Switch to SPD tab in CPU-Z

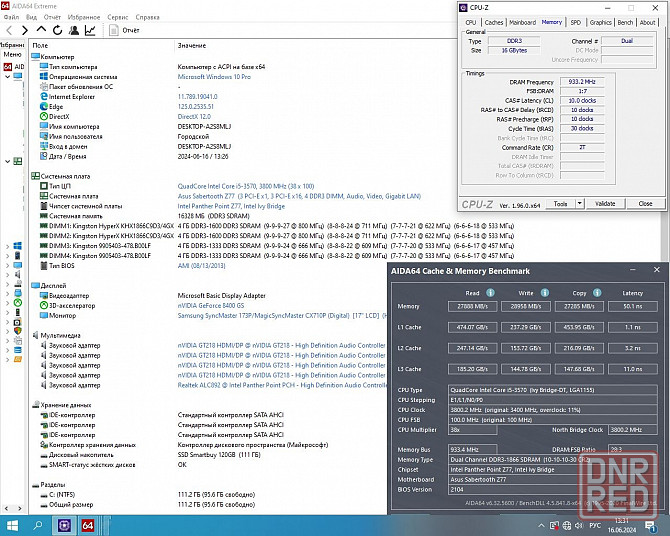[x=576, y=22]
